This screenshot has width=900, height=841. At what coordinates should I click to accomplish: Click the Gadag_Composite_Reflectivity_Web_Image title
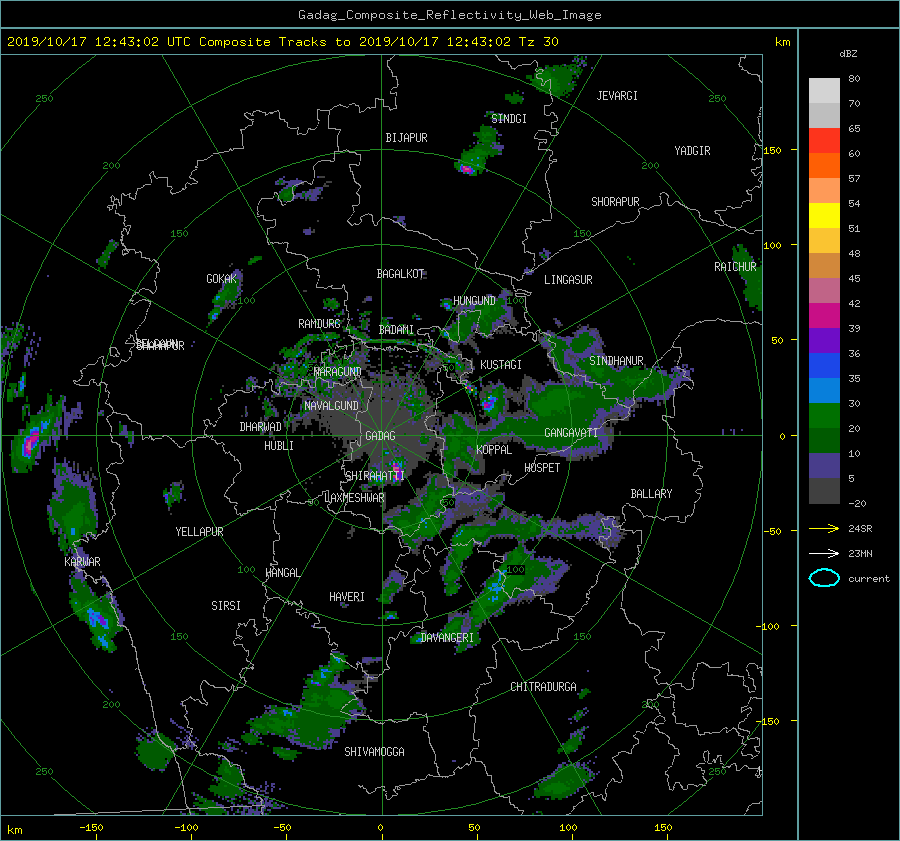pyautogui.click(x=449, y=15)
